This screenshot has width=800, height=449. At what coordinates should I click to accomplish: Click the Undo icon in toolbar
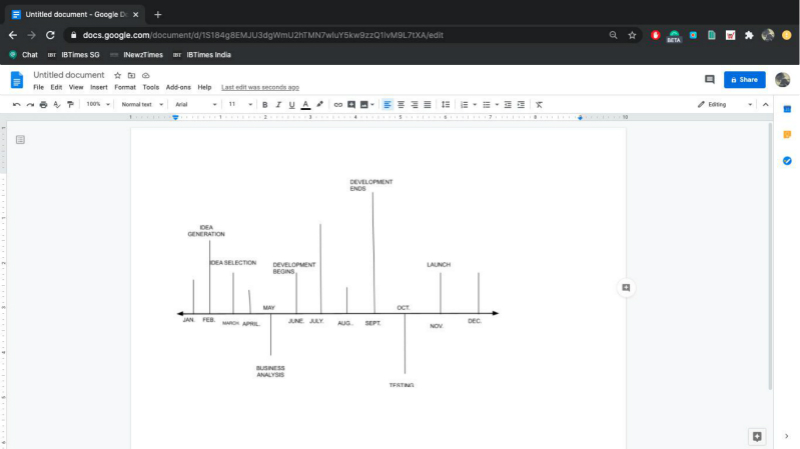pos(17,104)
